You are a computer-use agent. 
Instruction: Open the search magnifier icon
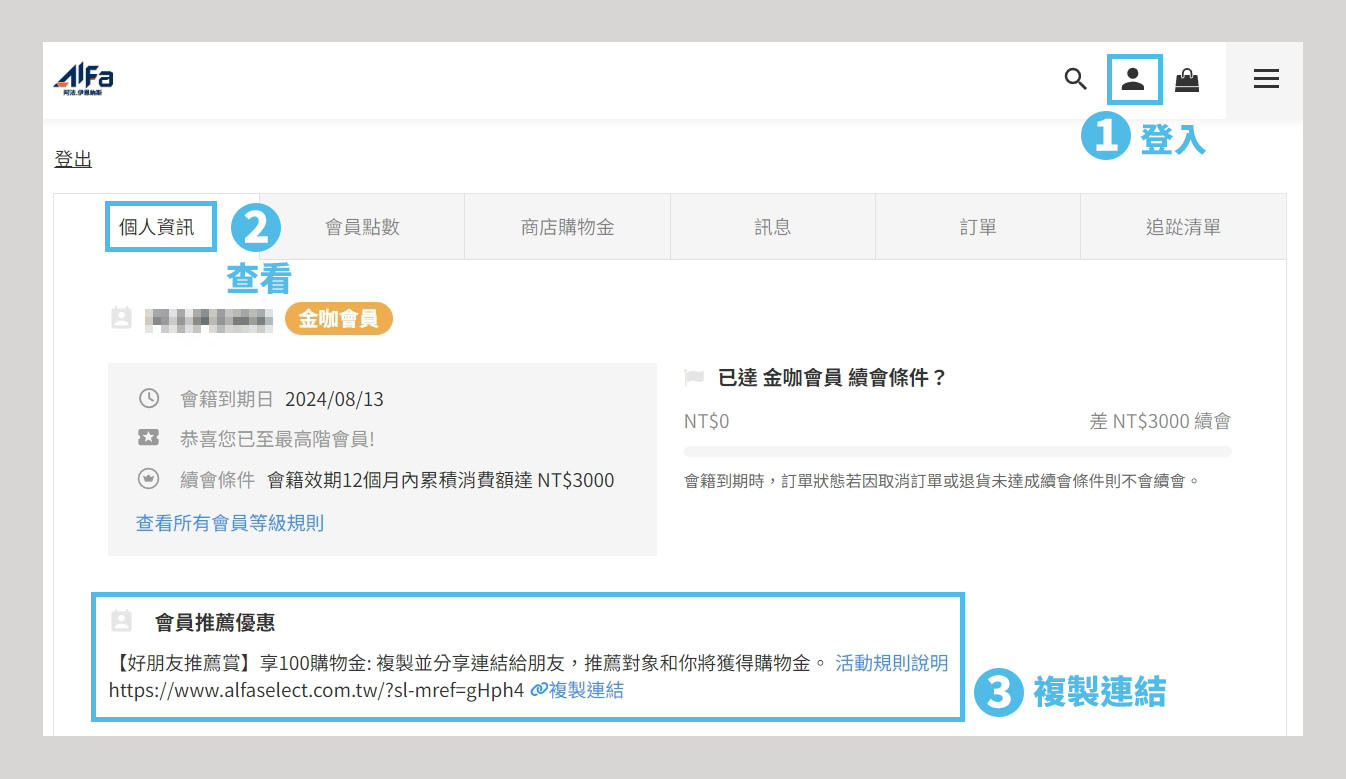coord(1075,79)
